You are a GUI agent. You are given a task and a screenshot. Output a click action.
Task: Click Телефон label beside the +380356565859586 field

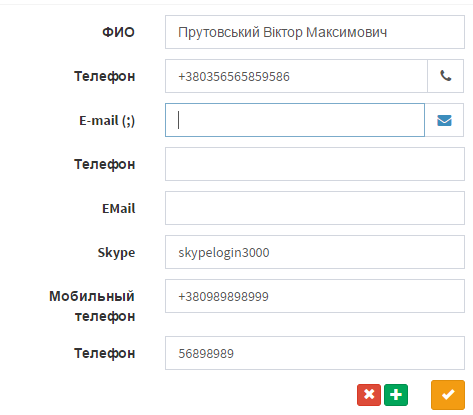105,76
